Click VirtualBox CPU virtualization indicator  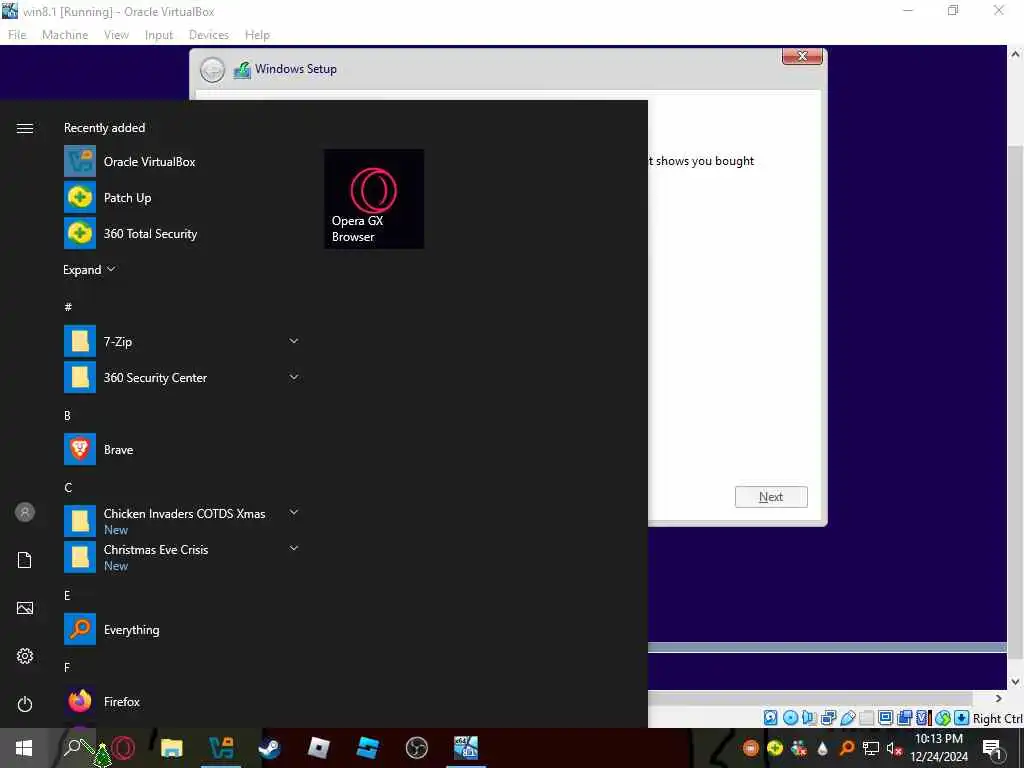click(x=923, y=718)
